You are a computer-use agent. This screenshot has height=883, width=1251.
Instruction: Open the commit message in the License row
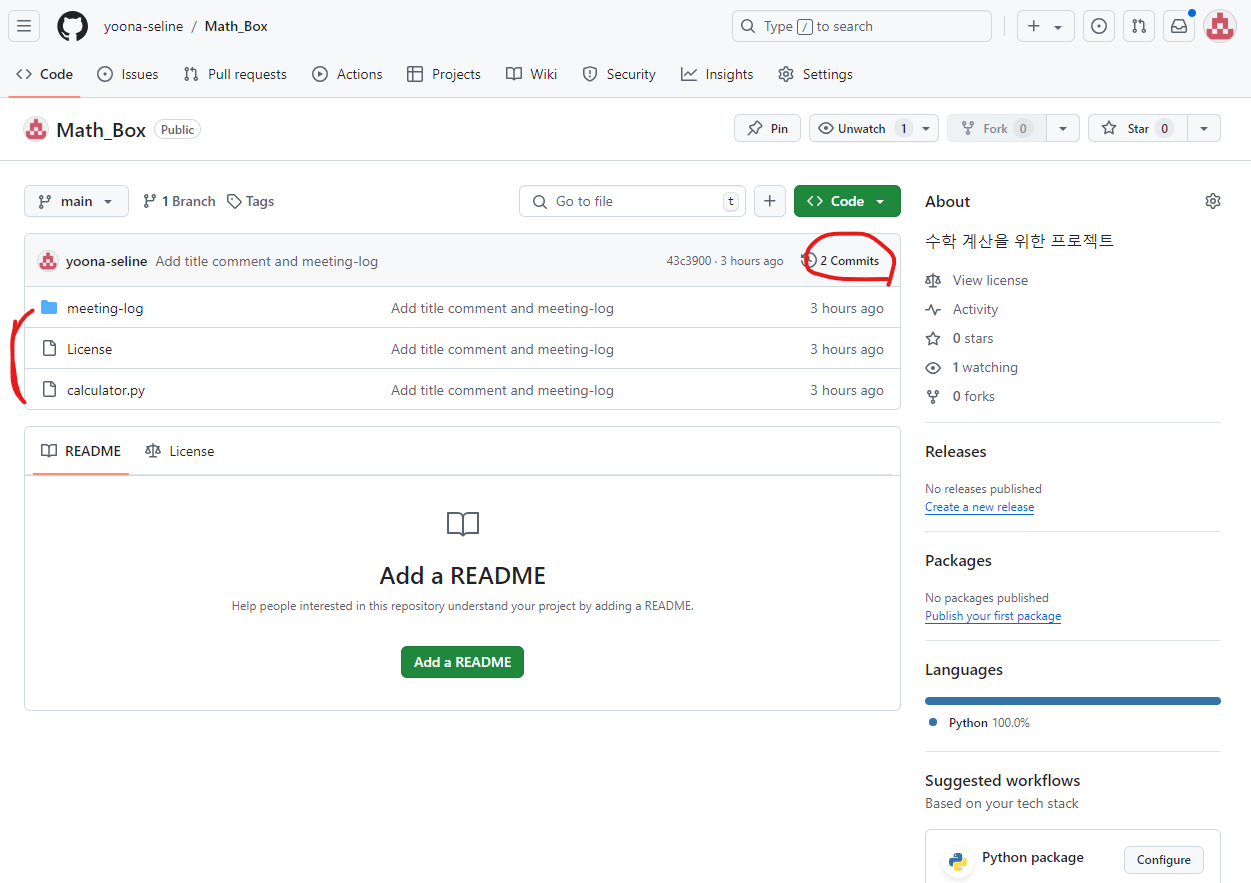502,349
